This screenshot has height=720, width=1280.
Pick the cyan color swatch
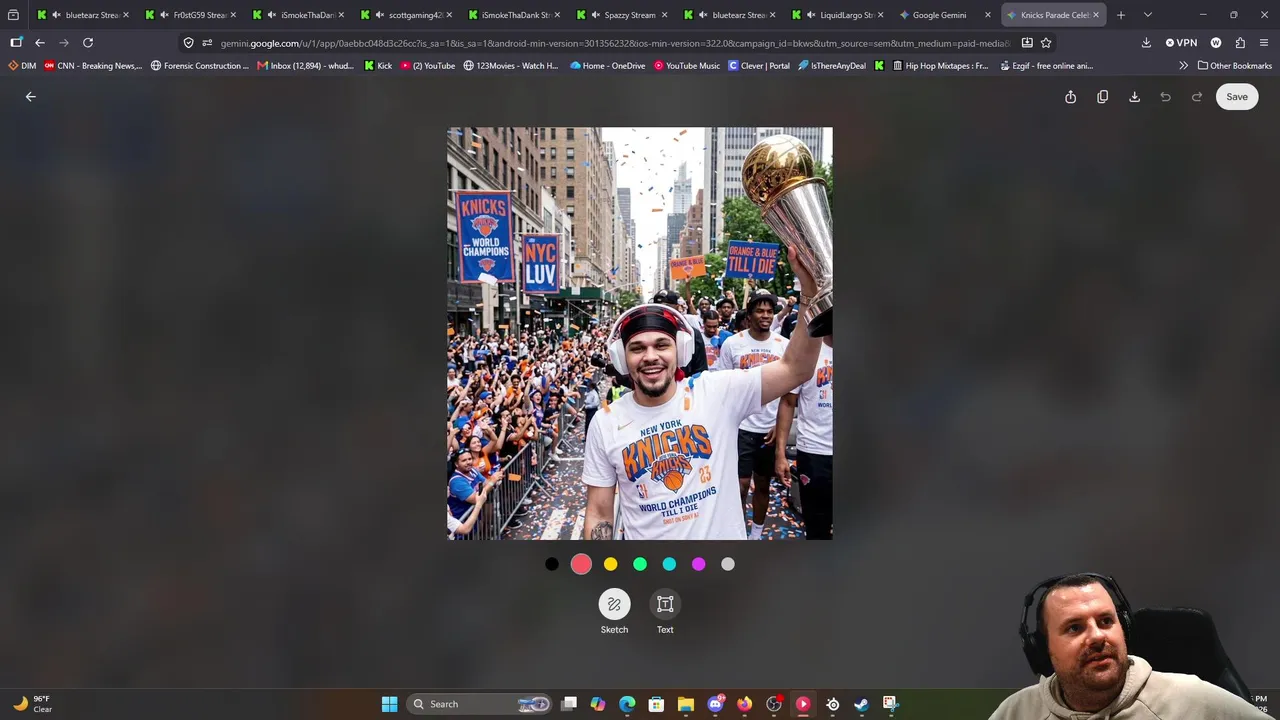(669, 564)
